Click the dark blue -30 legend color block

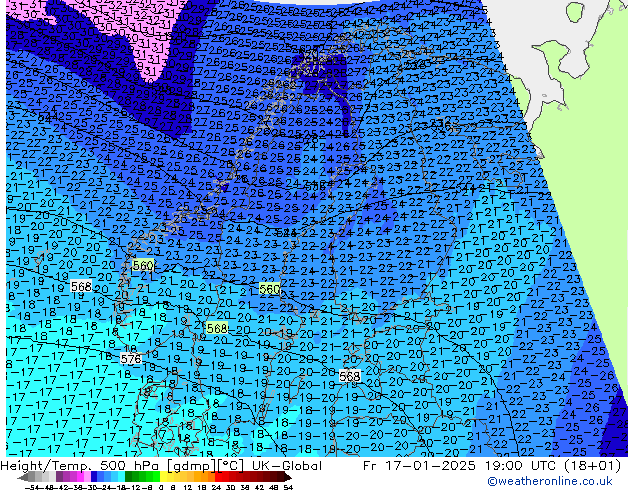[x=94, y=476]
